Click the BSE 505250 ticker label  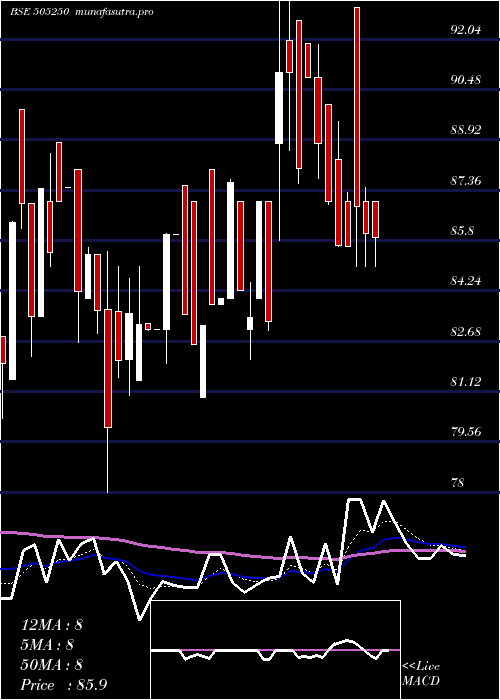(x=39, y=12)
